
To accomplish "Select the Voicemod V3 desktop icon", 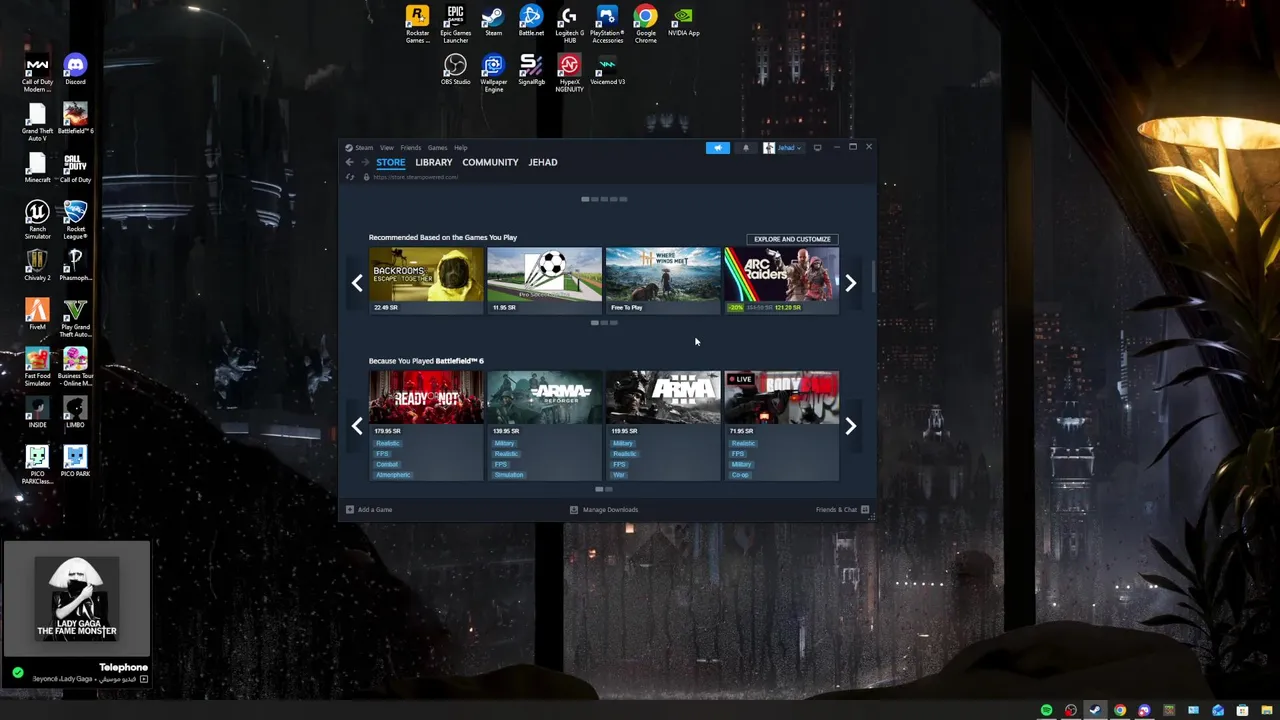I will tap(607, 70).
